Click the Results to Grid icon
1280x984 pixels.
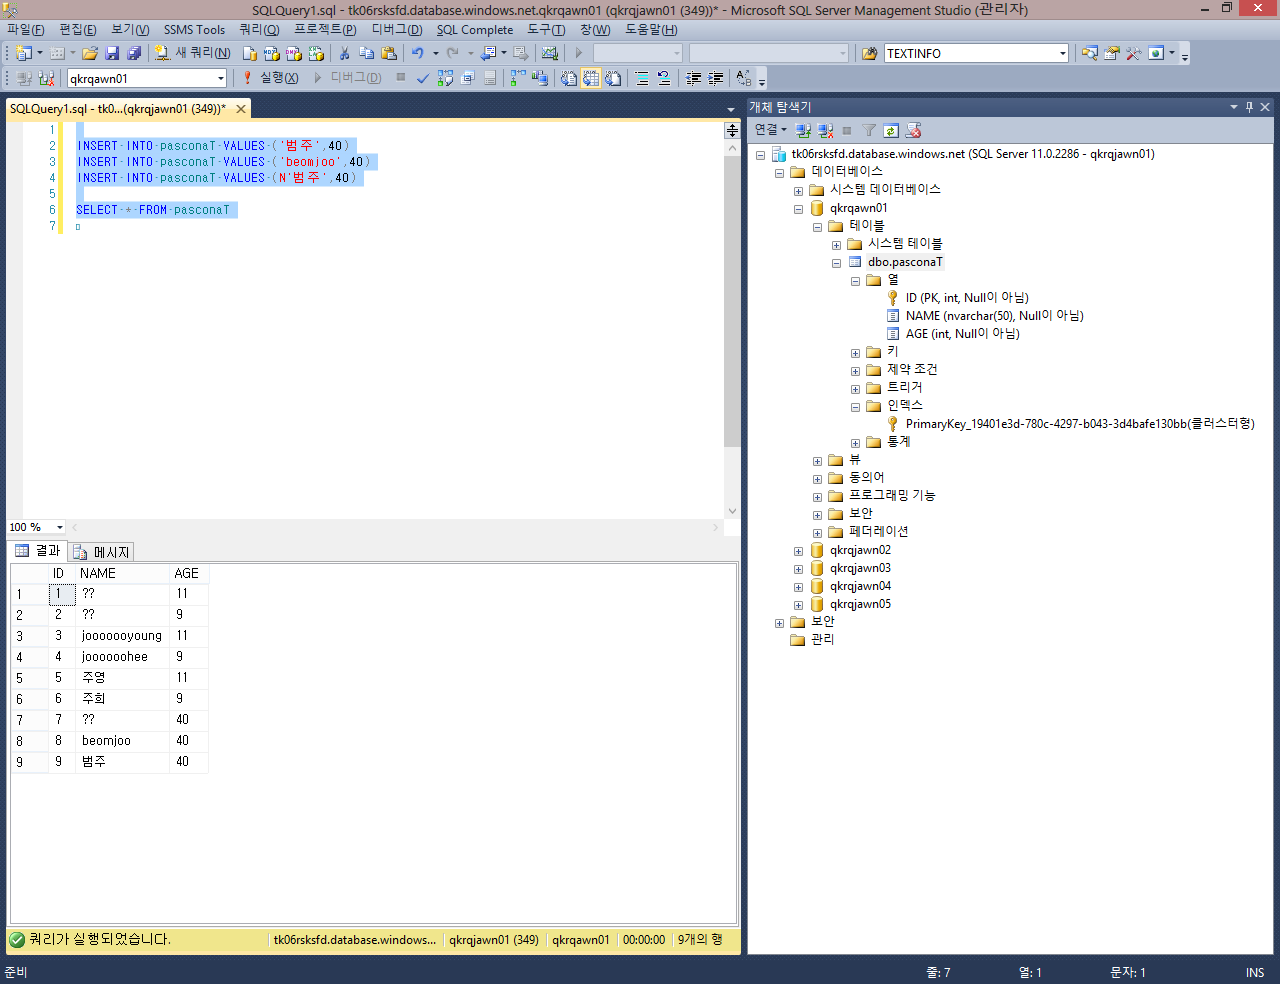pyautogui.click(x=591, y=78)
